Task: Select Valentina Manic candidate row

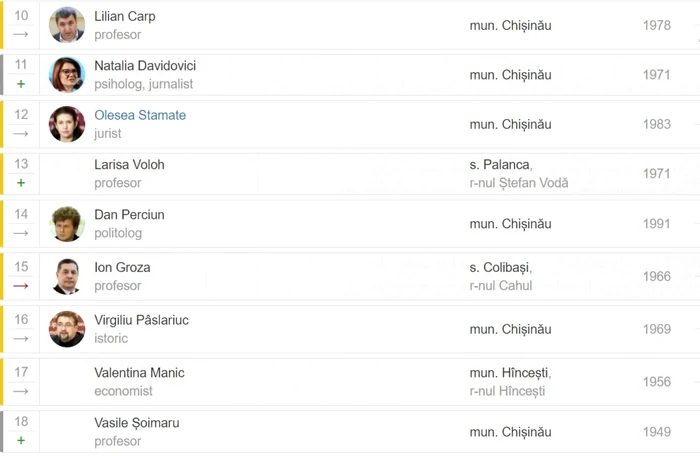Action: (x=350, y=382)
